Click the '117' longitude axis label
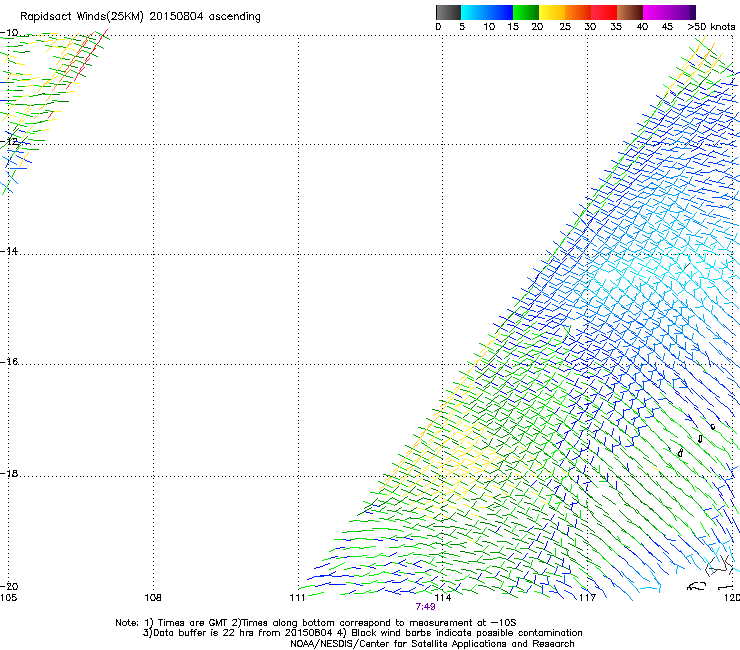Screen dimensions: 740x650 [x=588, y=598]
